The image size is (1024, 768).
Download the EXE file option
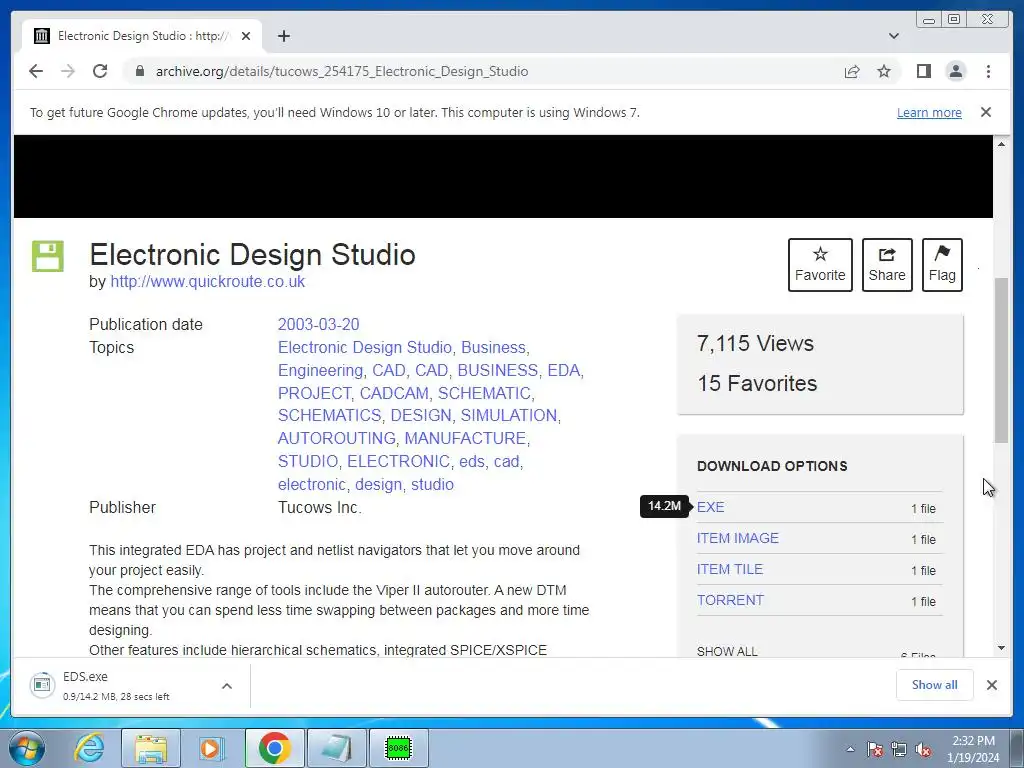[711, 507]
